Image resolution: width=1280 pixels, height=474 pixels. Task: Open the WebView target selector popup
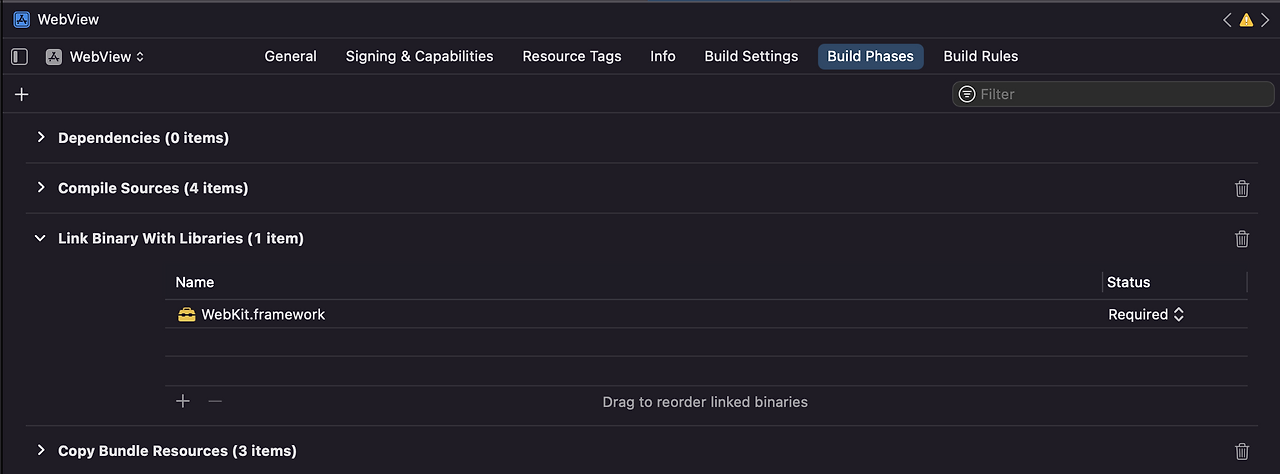pos(96,57)
